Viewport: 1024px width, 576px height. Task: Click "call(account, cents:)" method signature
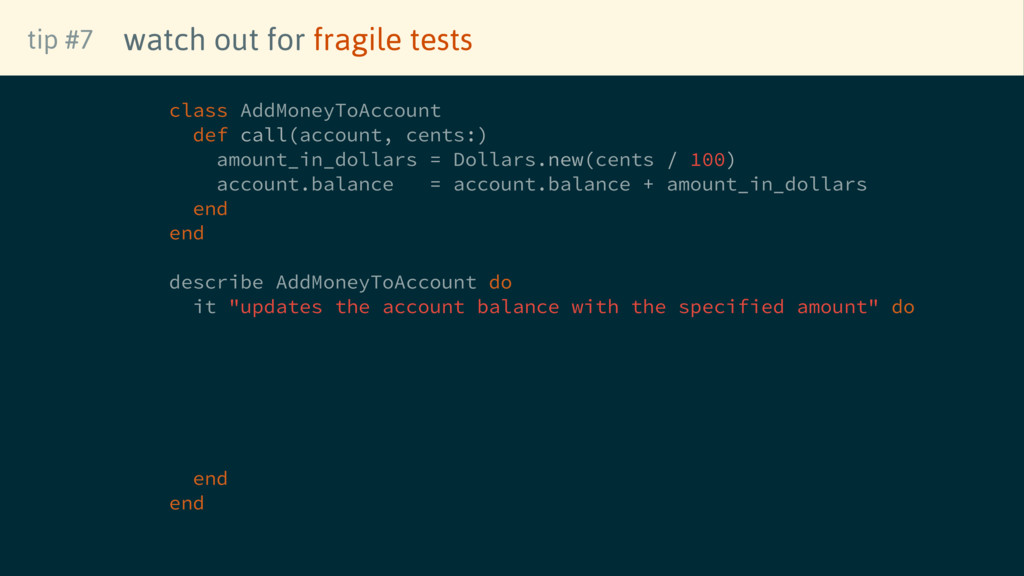(363, 135)
